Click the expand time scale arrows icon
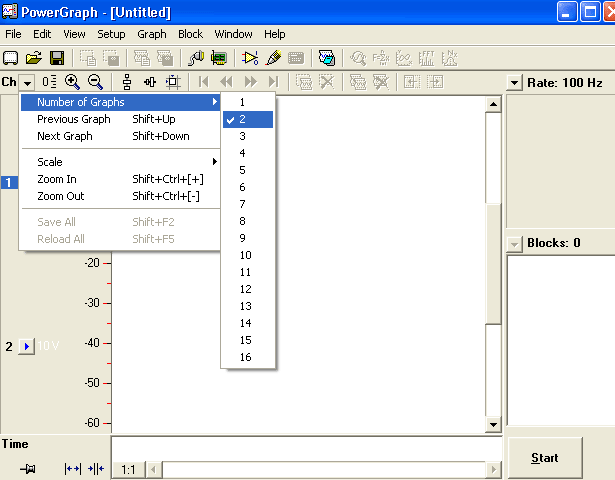 (x=73, y=469)
